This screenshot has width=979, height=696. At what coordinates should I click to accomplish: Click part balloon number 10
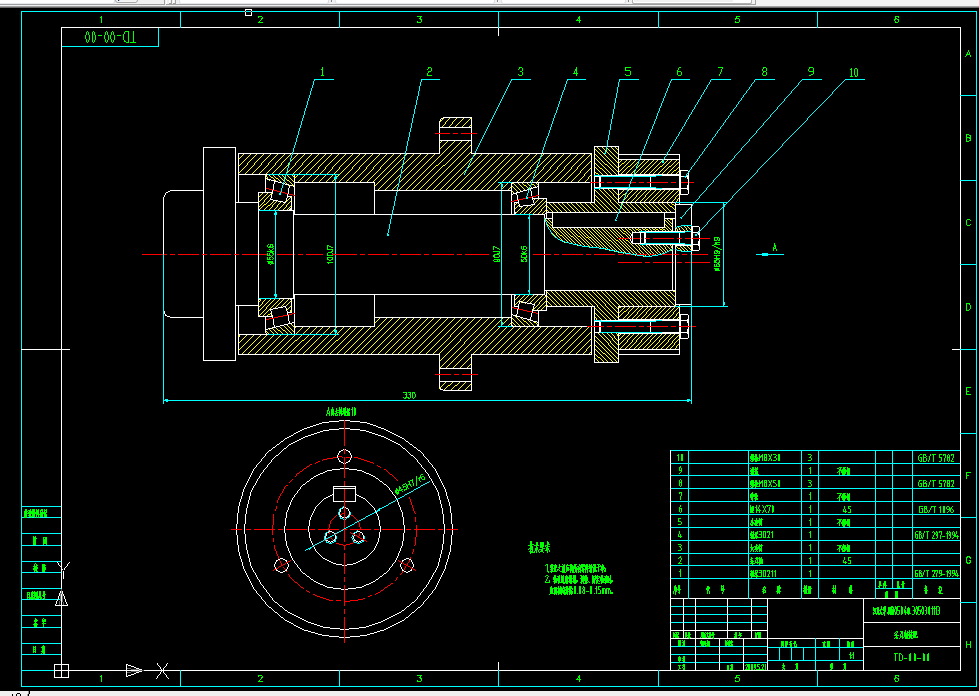[854, 73]
